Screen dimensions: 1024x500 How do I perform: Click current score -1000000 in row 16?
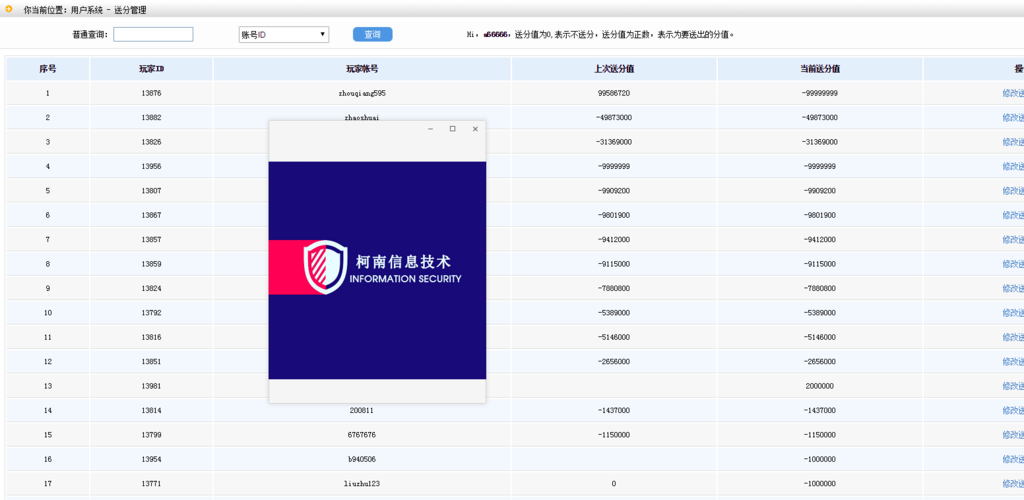click(x=820, y=459)
